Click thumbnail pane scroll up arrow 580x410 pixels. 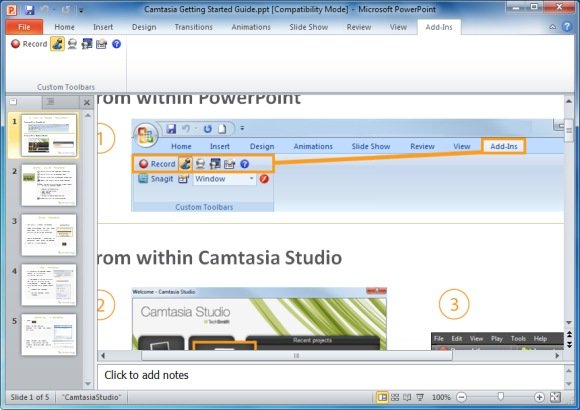pyautogui.click(x=88, y=115)
